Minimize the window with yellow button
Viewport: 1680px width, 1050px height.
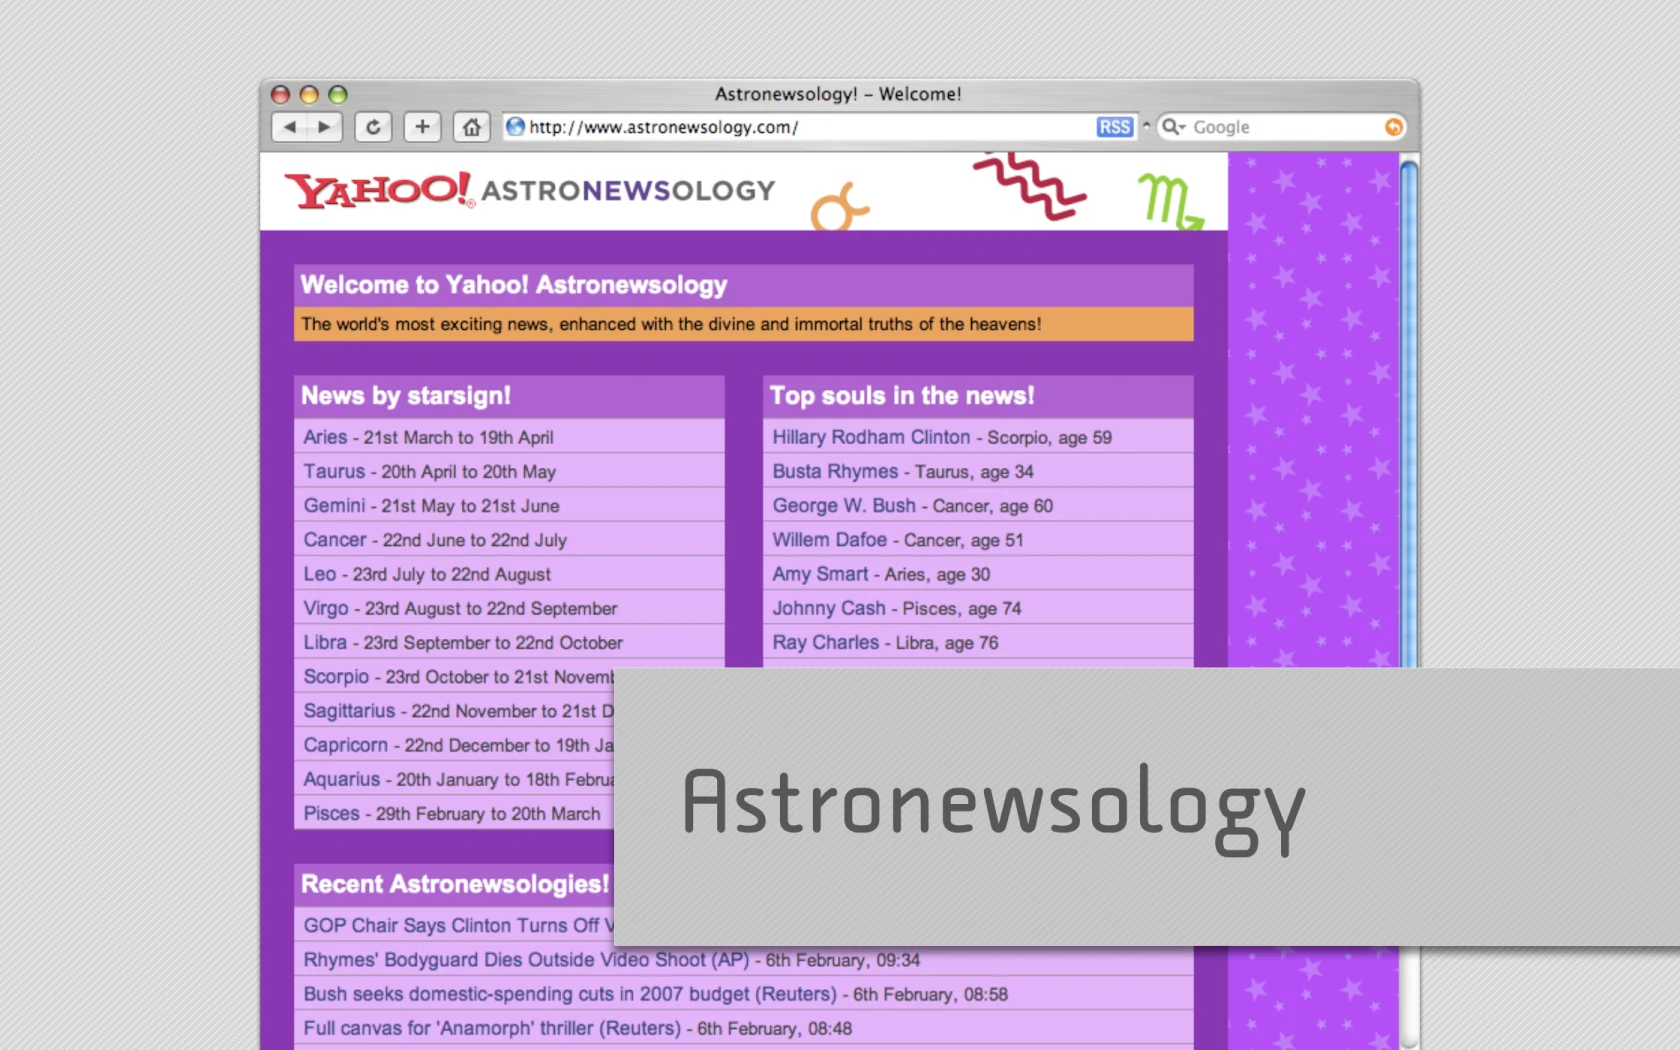coord(309,94)
